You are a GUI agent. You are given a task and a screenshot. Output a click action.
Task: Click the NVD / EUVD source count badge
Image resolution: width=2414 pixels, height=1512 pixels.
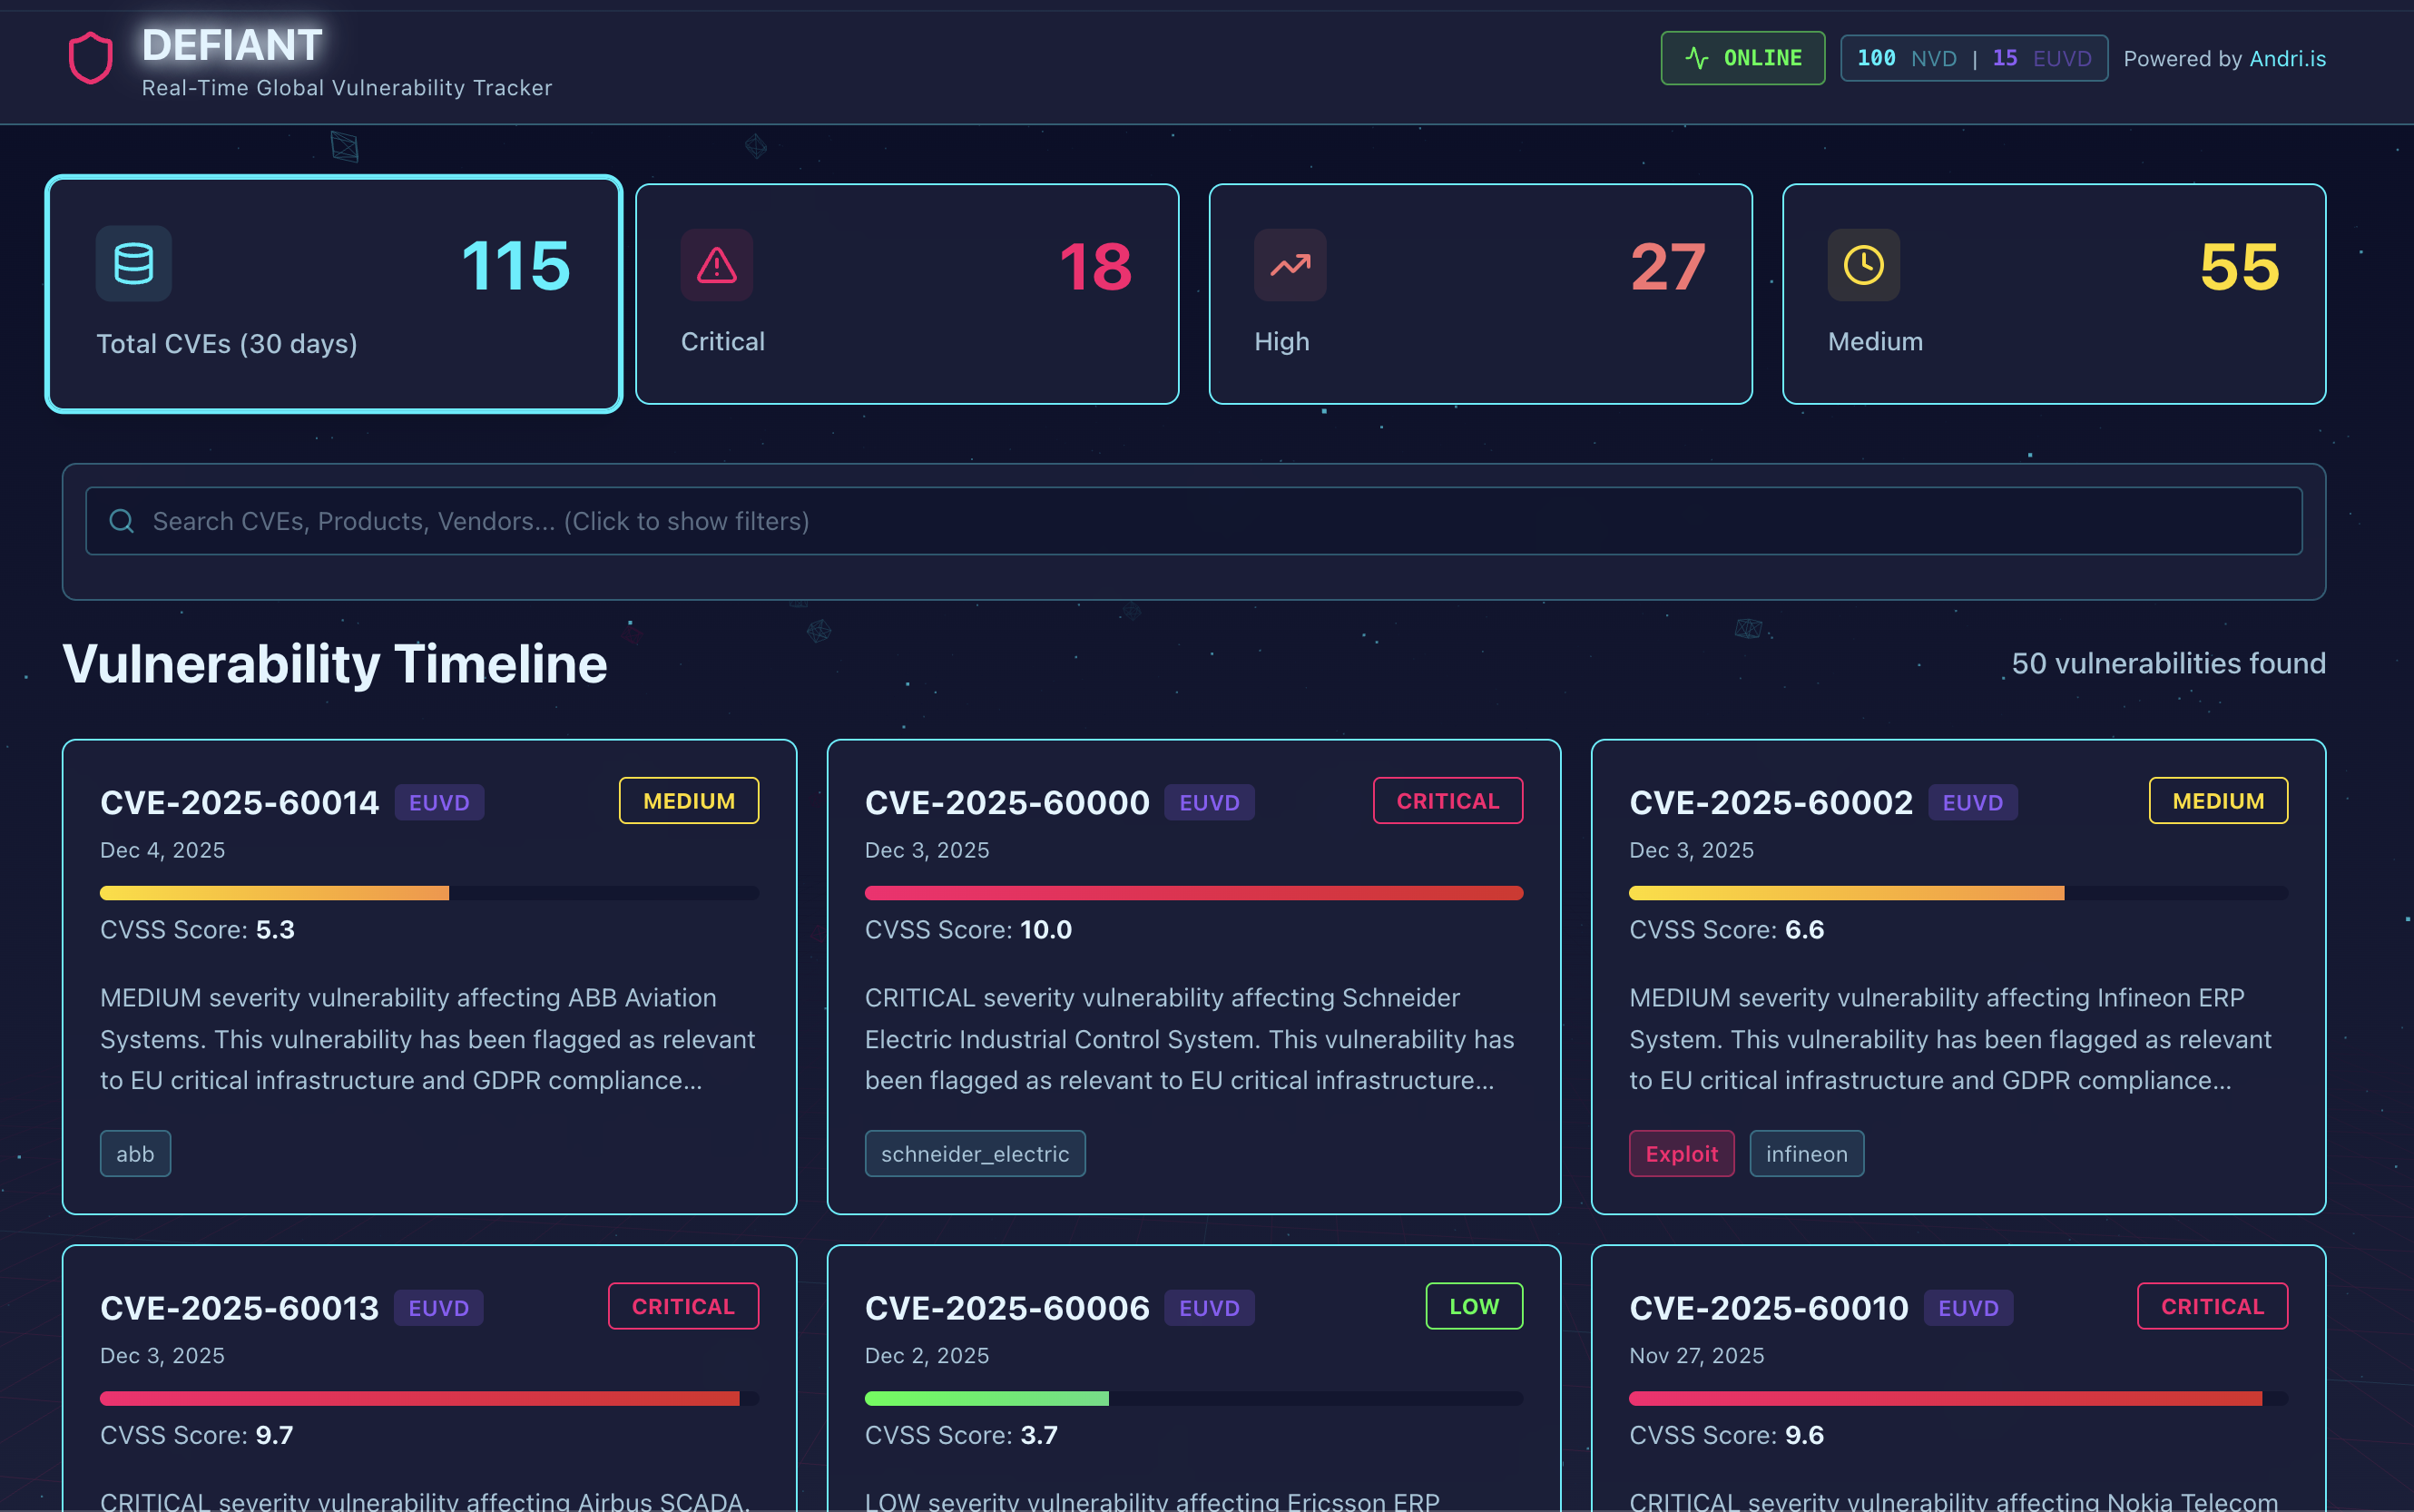[x=1973, y=58]
